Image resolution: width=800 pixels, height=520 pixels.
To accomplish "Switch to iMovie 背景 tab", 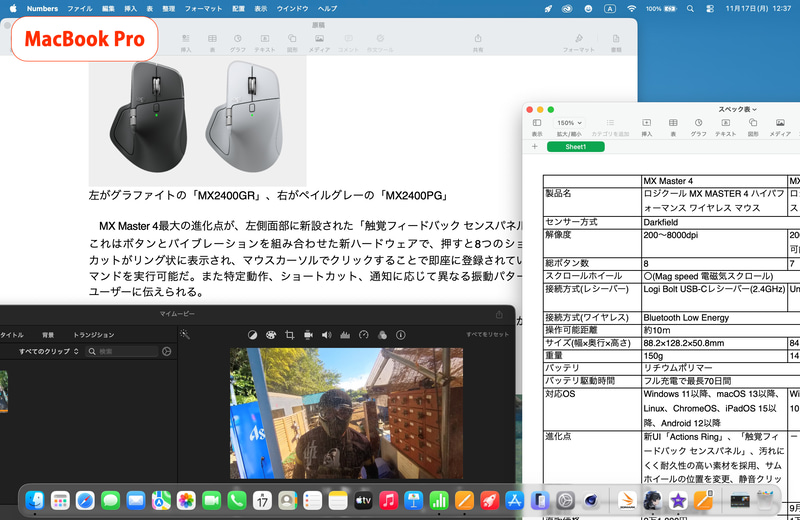I will (48, 335).
